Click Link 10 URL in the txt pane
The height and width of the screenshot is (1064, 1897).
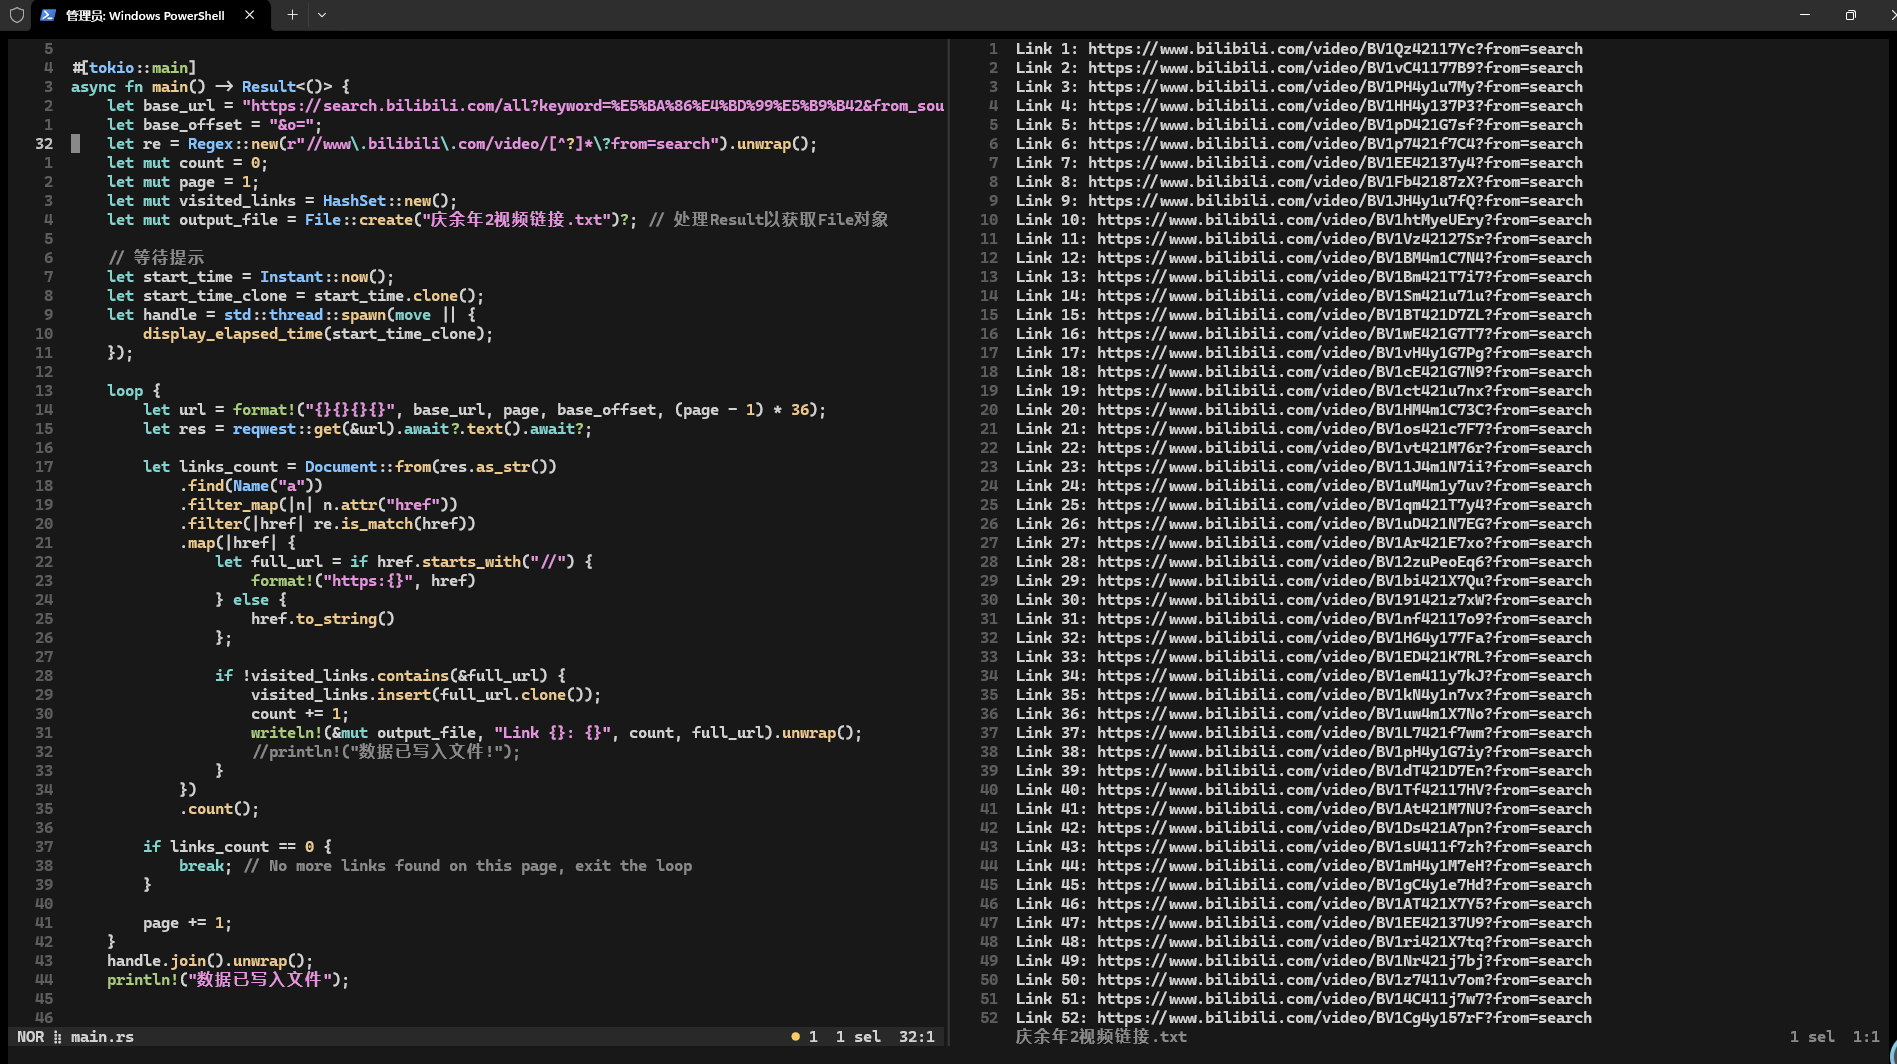(x=1344, y=220)
